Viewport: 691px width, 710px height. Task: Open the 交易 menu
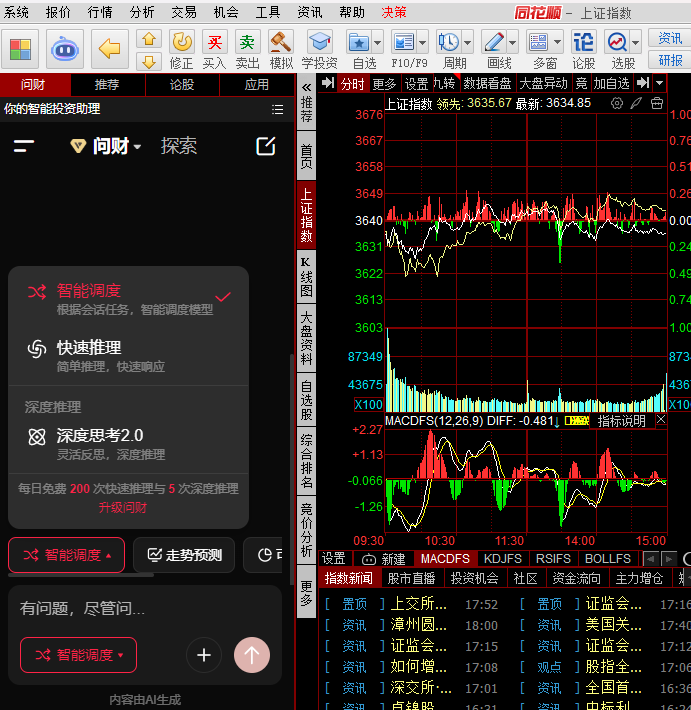click(x=183, y=12)
